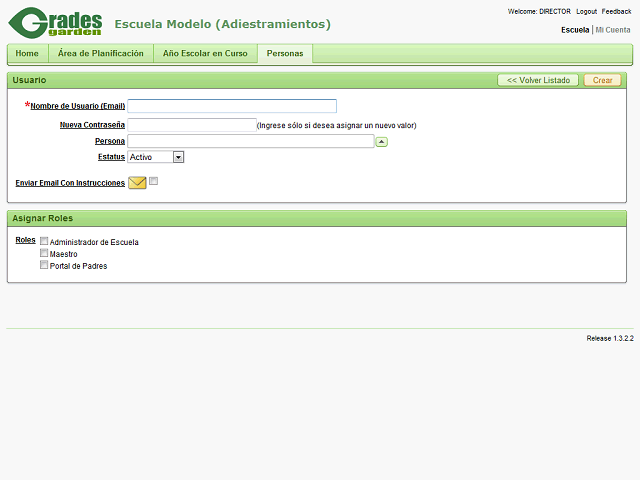Go to the Mi Cuenta link
Image resolution: width=640 pixels, height=480 pixels.
613,30
